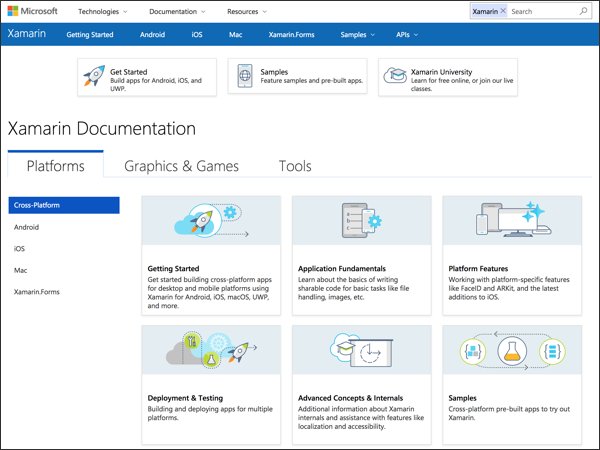This screenshot has height=450, width=600.
Task: Click the Samples phone globe icon
Action: (245, 76)
